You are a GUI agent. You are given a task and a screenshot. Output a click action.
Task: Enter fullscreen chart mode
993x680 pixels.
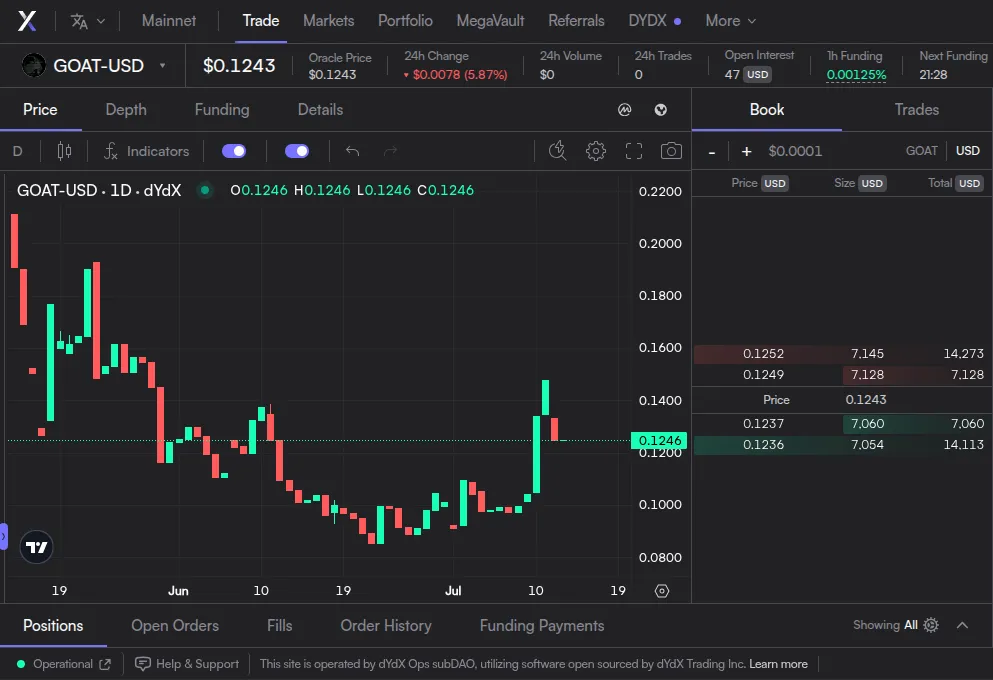point(634,151)
